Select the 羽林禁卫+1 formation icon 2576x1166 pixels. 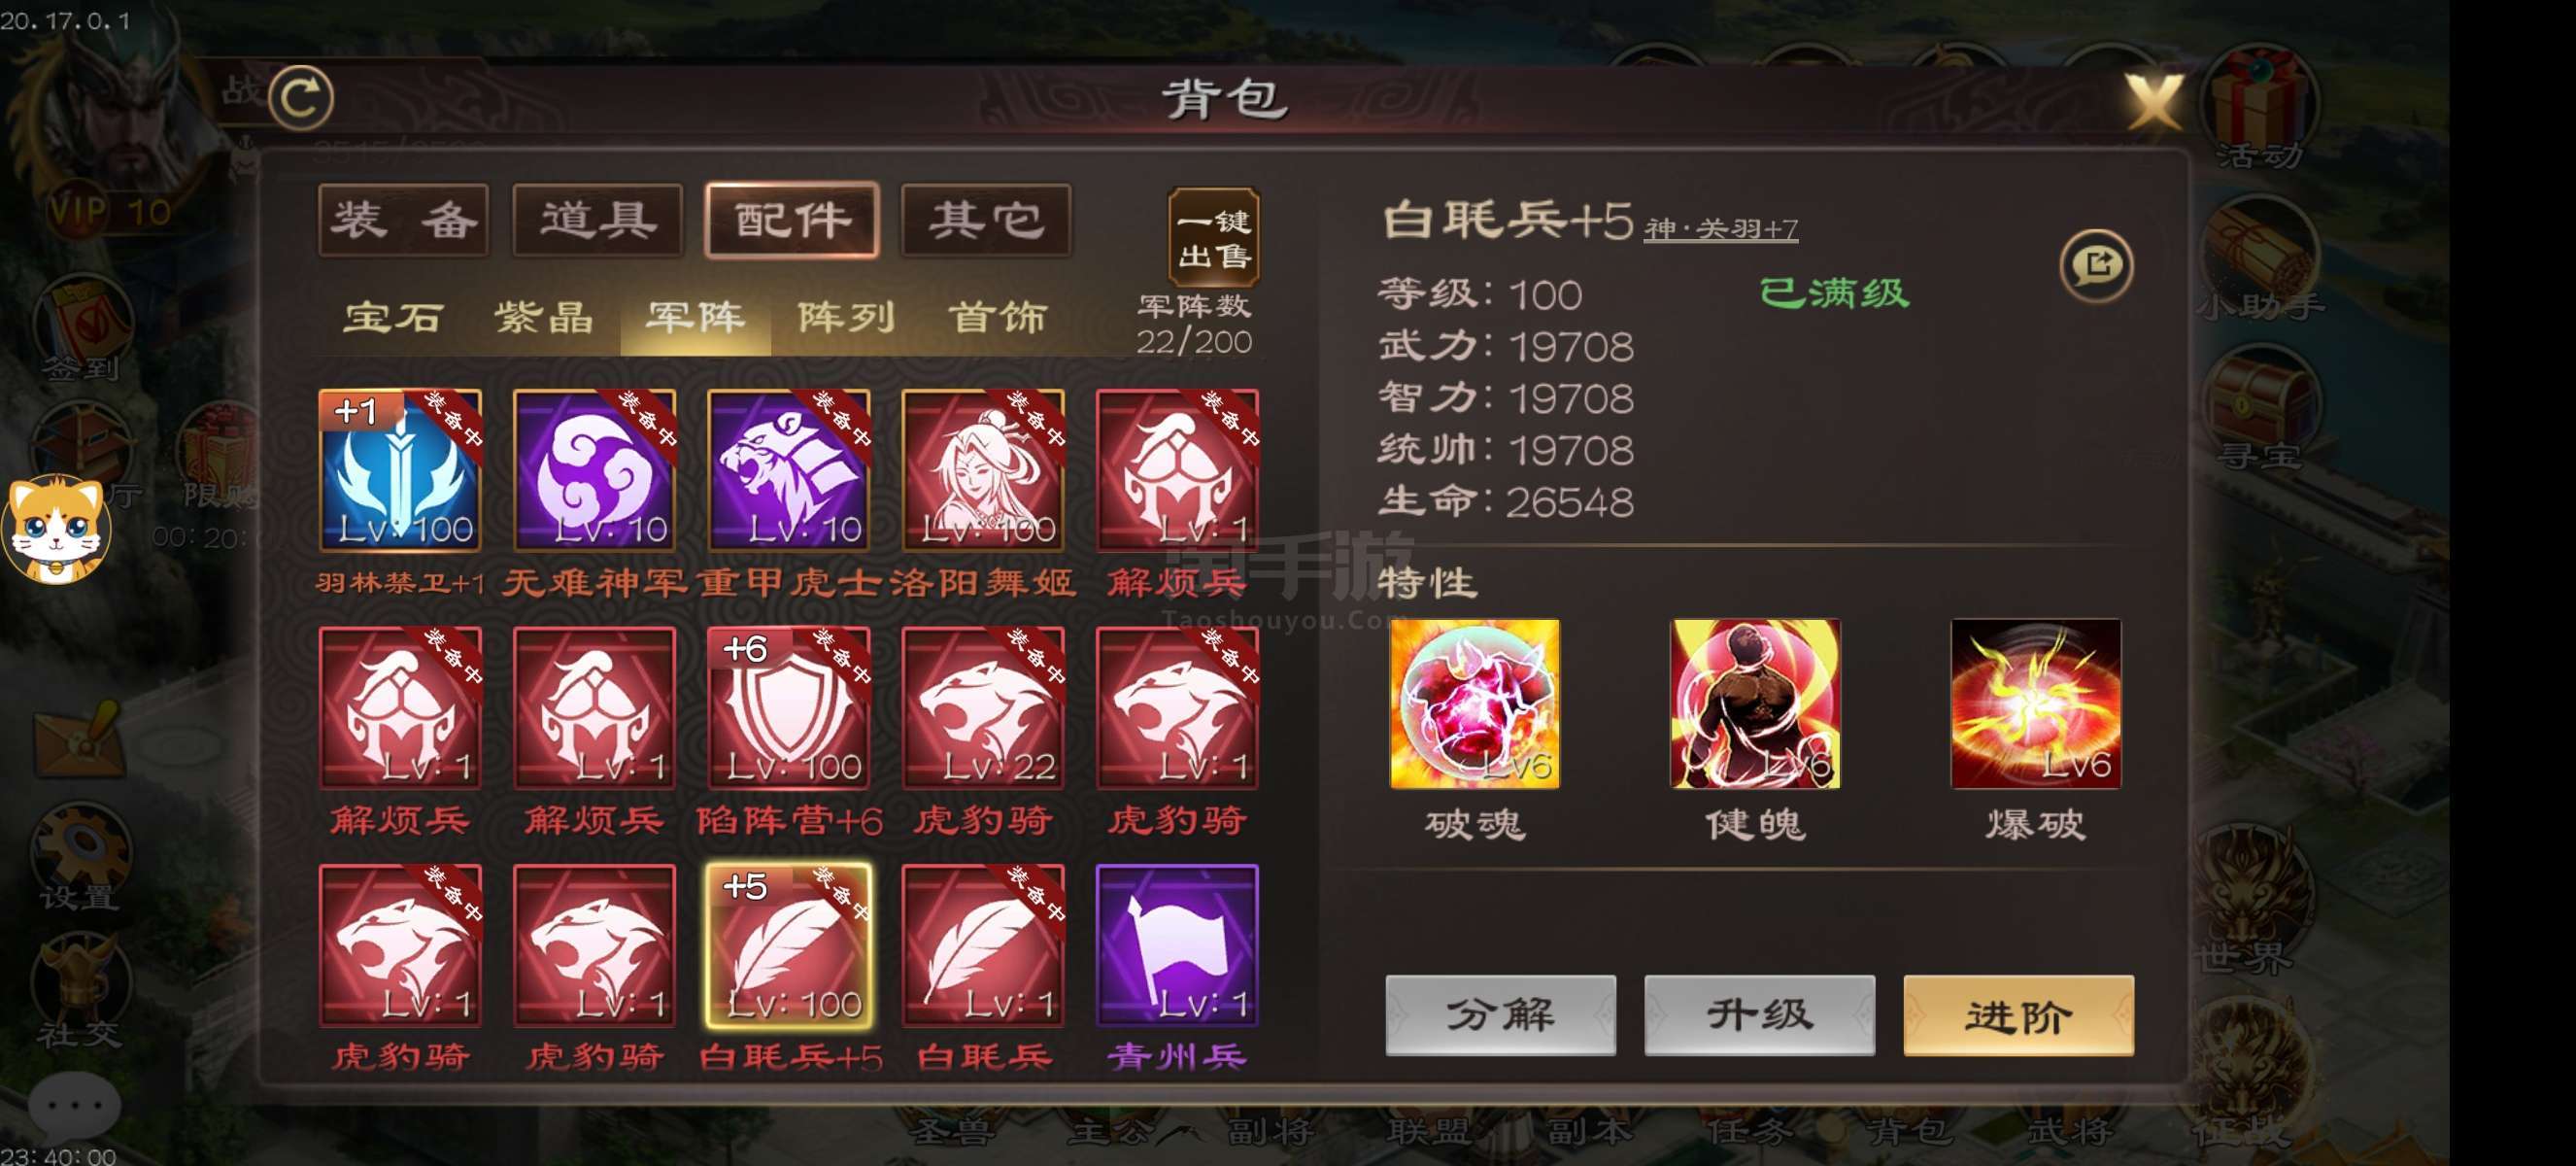tap(400, 469)
